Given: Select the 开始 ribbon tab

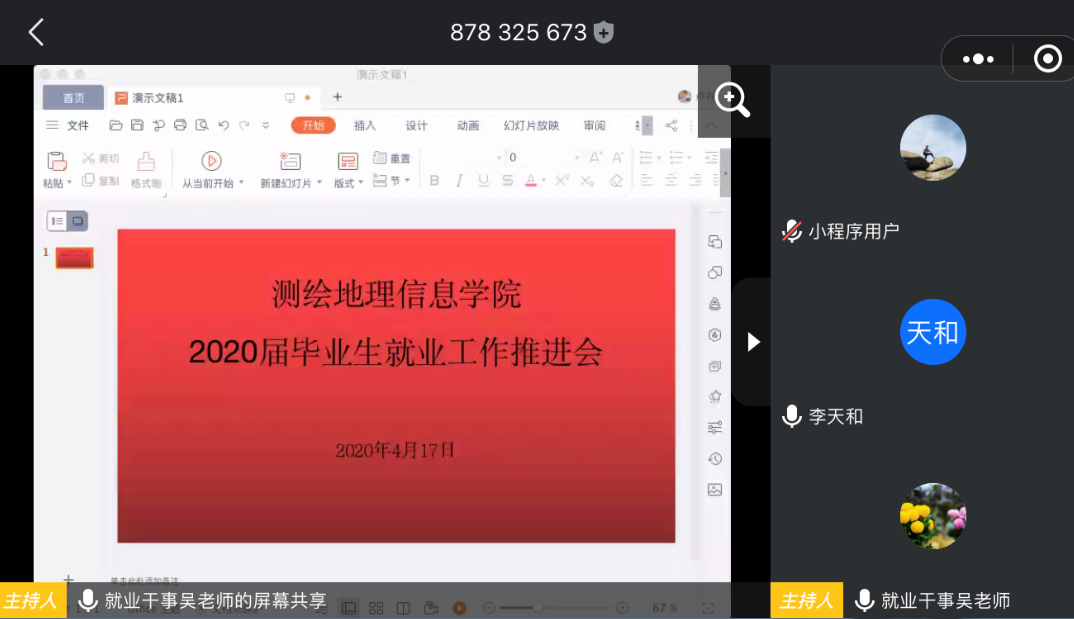Looking at the screenshot, I should 313,125.
